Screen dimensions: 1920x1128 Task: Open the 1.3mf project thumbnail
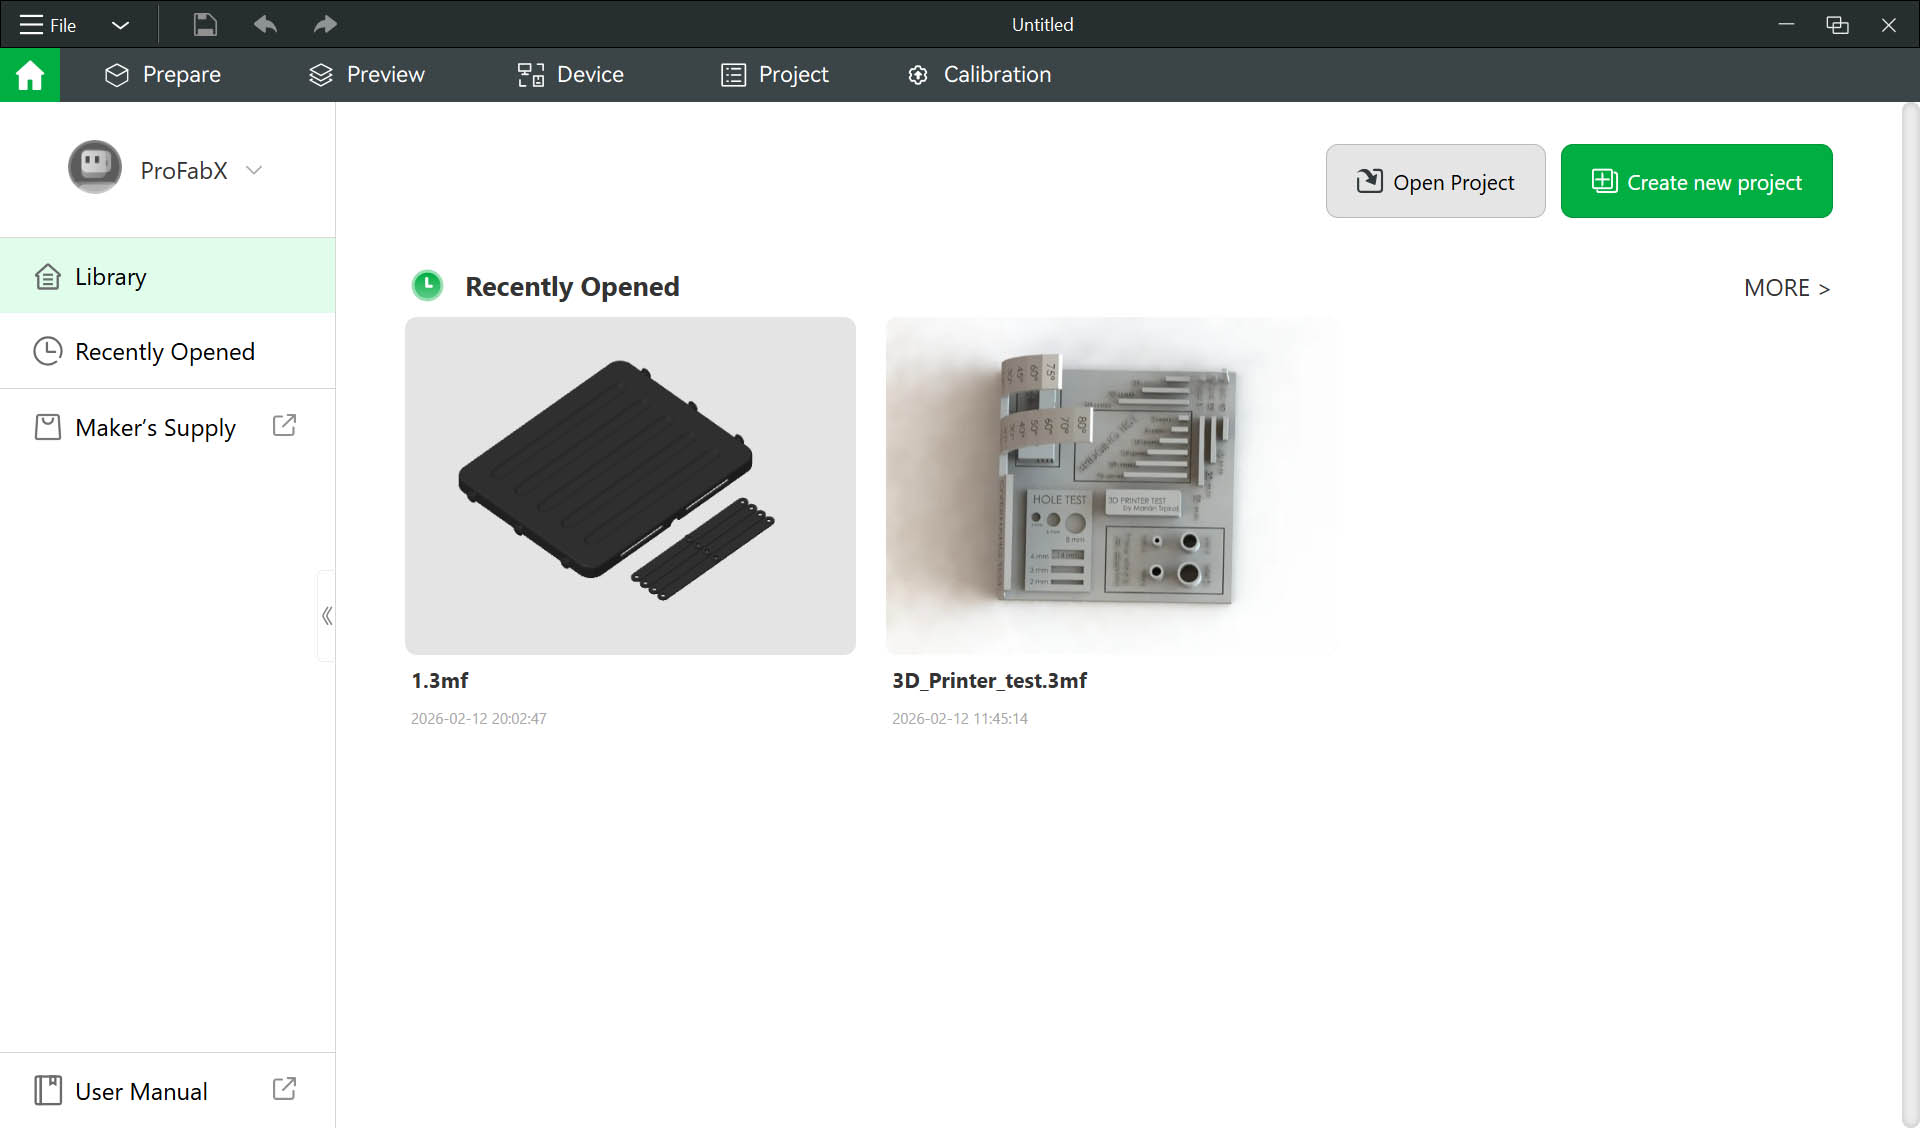click(630, 486)
